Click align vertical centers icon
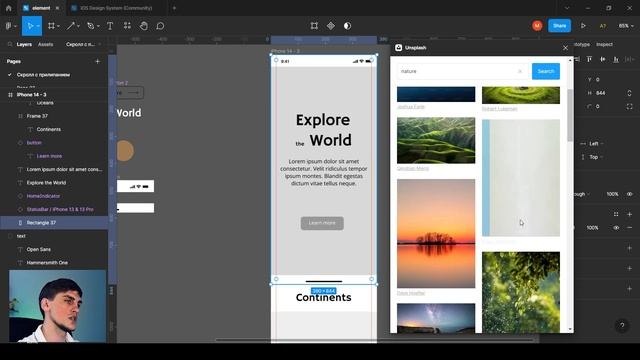The image size is (640, 360). point(602,59)
